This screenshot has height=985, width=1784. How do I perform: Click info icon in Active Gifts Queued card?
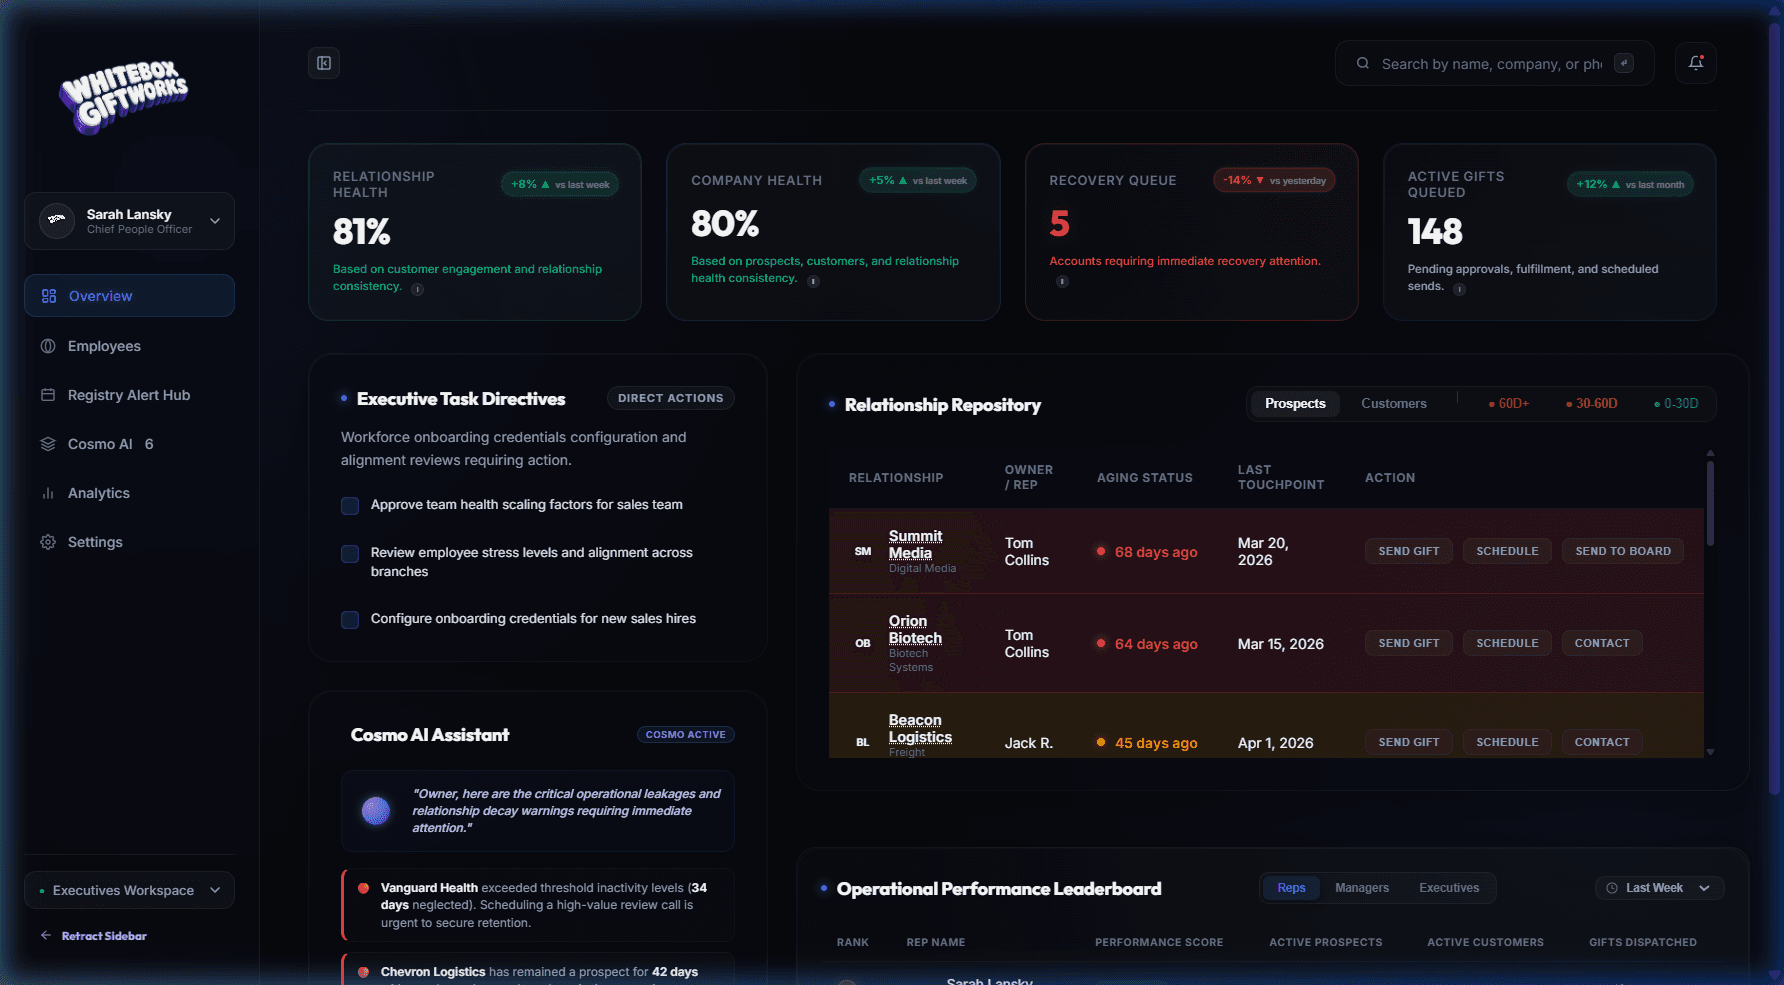pyautogui.click(x=1460, y=289)
